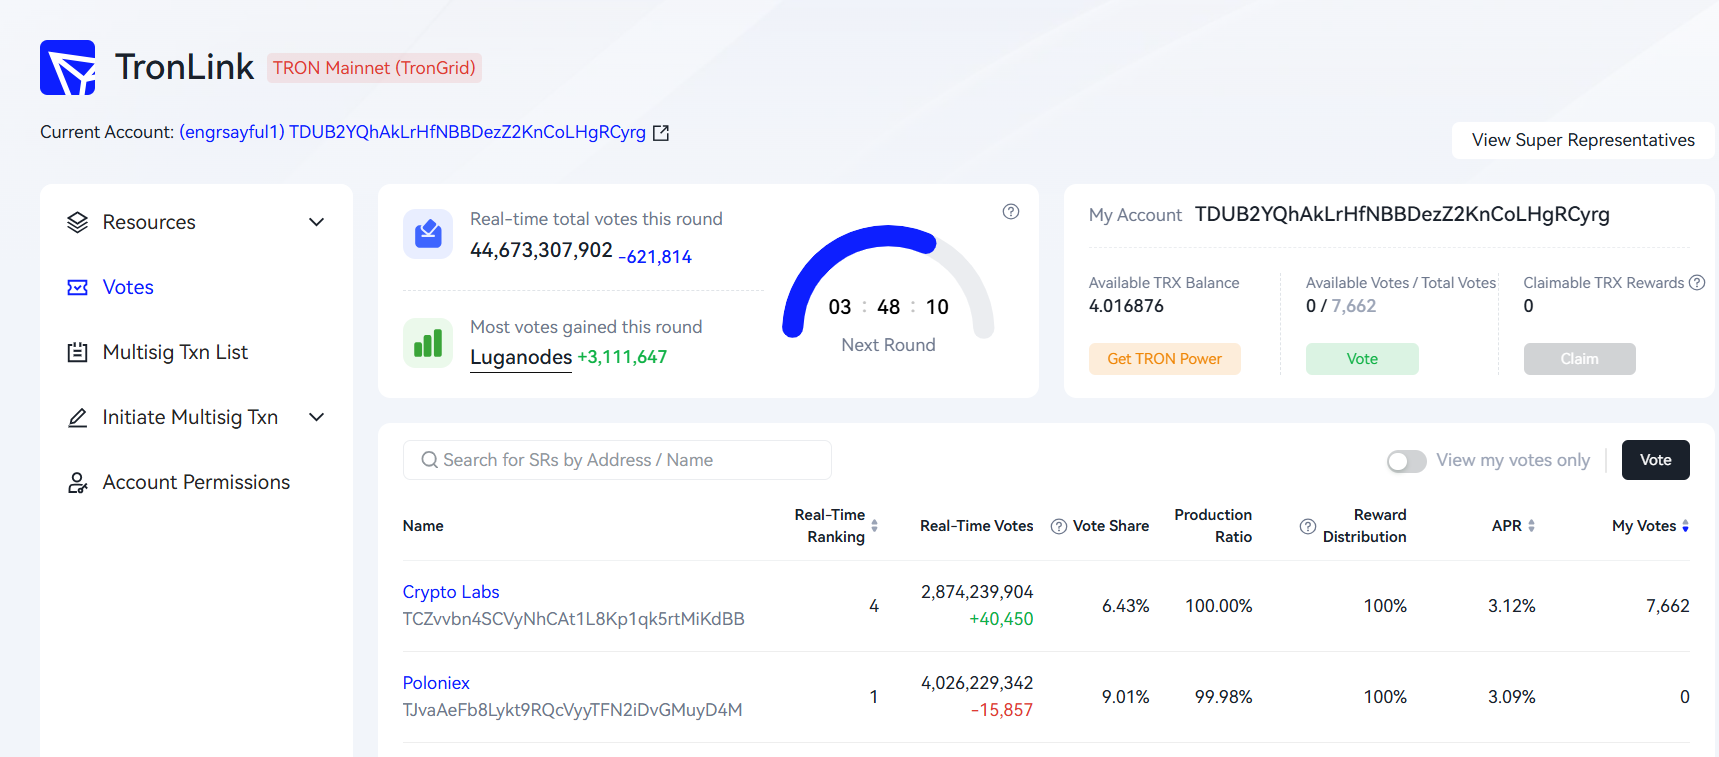Click the Account Permissions user icon
1719x757 pixels.
[78, 483]
